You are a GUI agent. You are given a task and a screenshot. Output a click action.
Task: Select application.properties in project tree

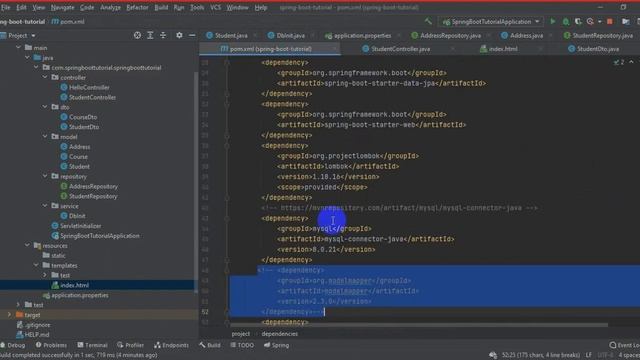tap(80, 295)
